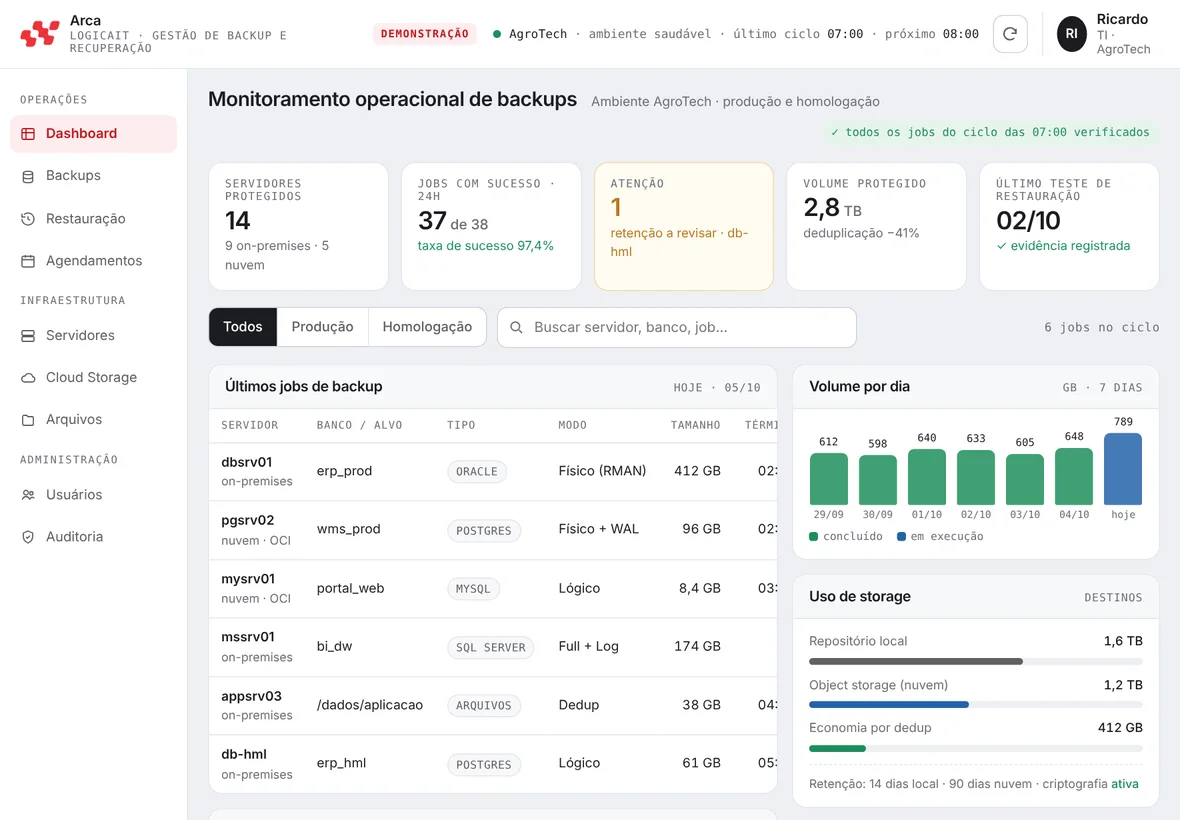Click the em execução legend swatch

[x=902, y=536]
